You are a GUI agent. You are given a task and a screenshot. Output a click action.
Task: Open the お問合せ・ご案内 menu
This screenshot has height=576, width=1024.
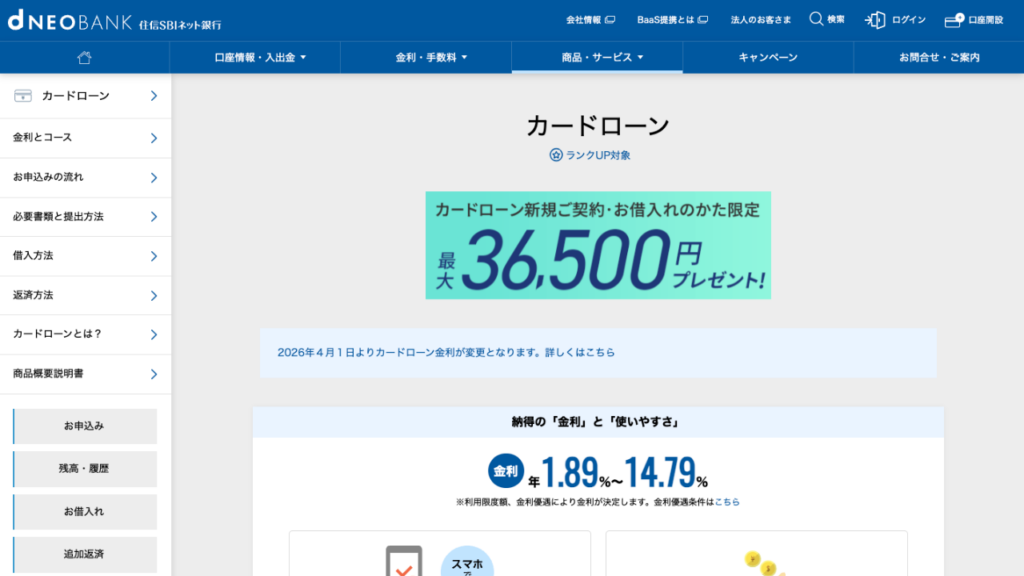(x=938, y=57)
